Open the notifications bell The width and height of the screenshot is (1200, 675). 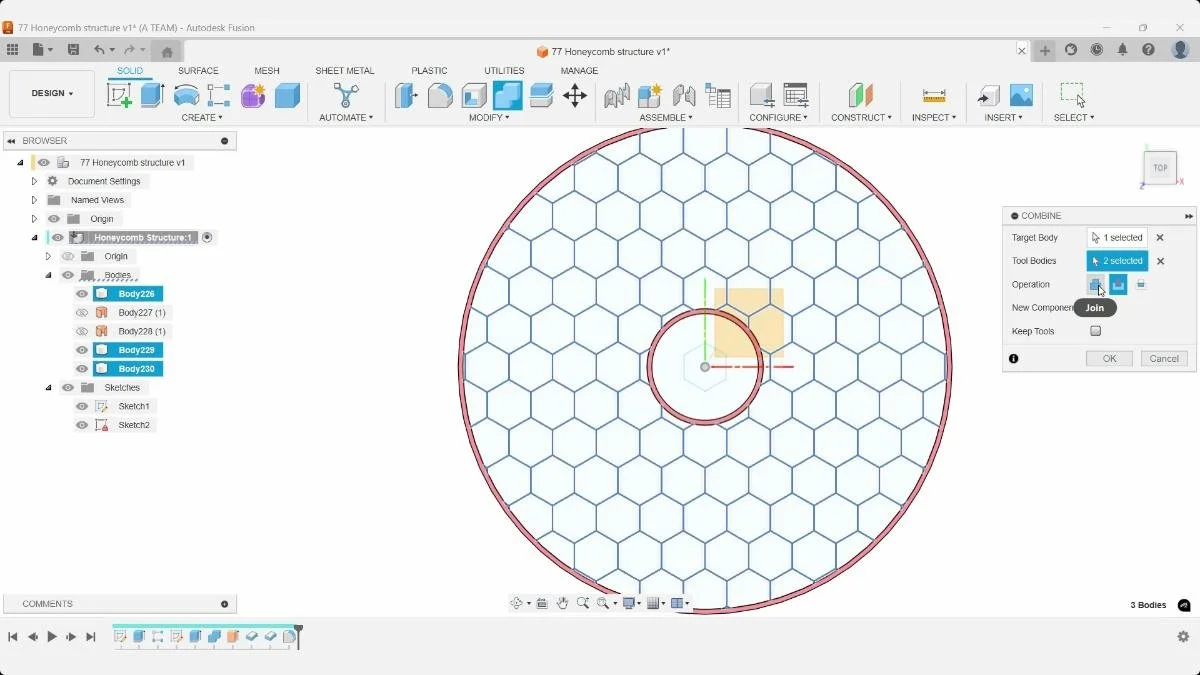point(1122,50)
